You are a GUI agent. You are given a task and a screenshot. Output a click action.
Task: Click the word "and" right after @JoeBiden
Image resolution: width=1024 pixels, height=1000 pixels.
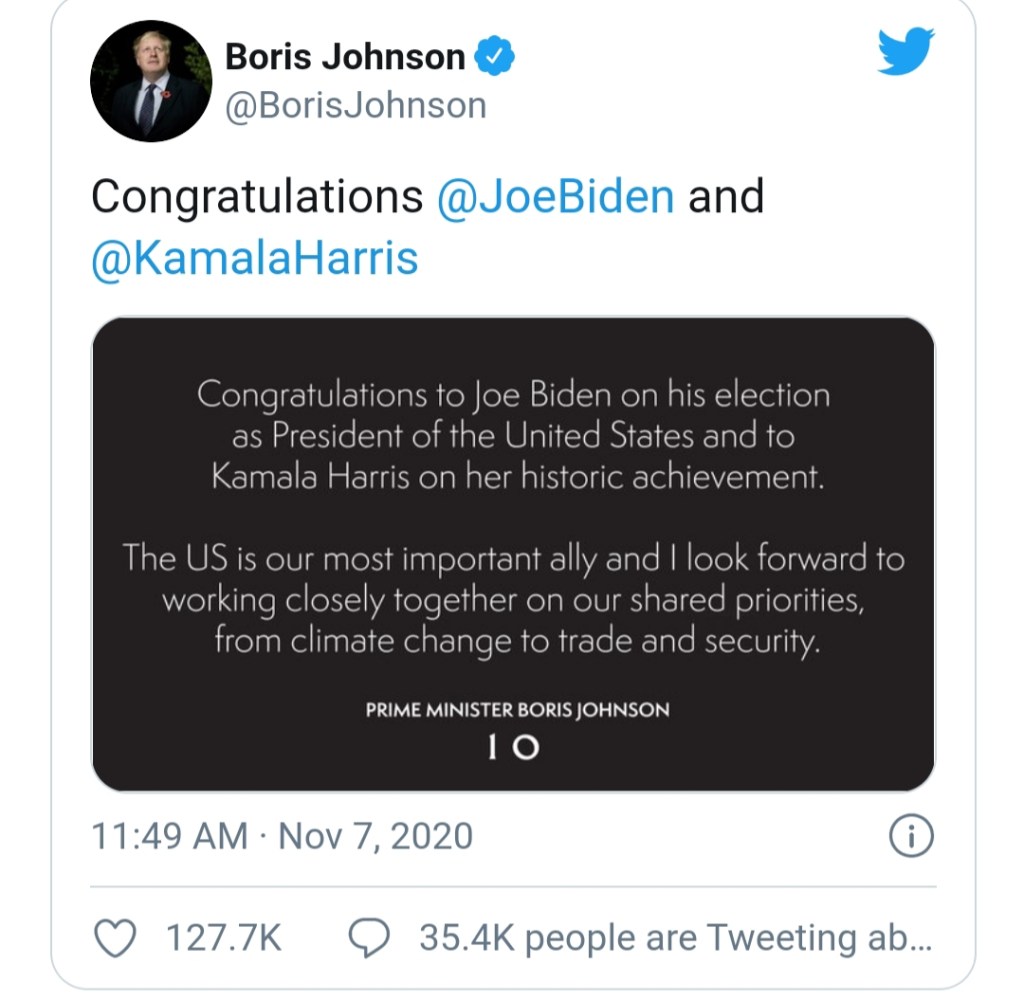(x=726, y=197)
